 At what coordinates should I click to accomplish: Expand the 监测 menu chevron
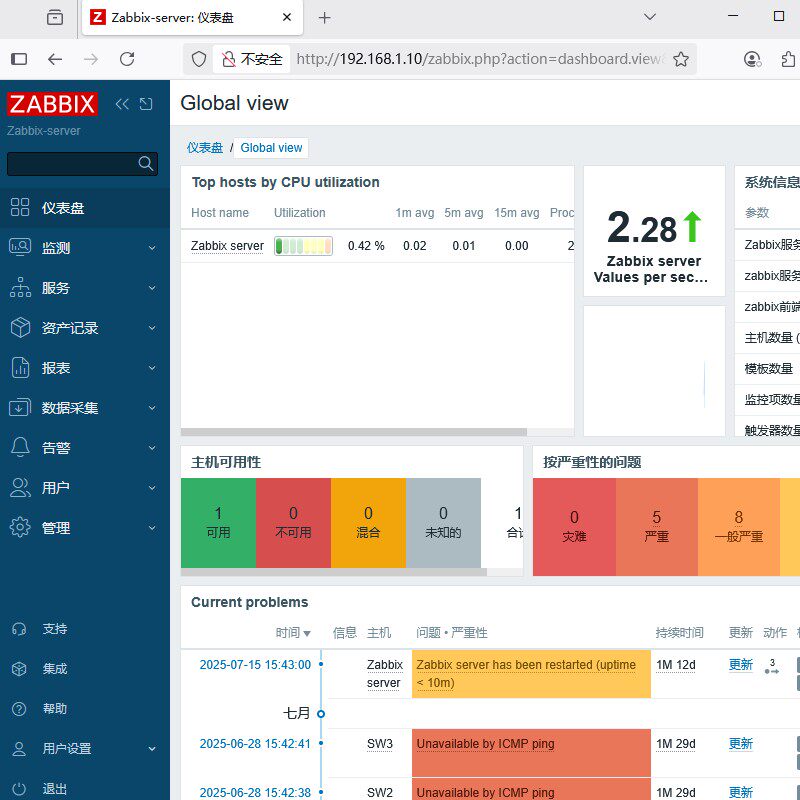click(x=152, y=248)
